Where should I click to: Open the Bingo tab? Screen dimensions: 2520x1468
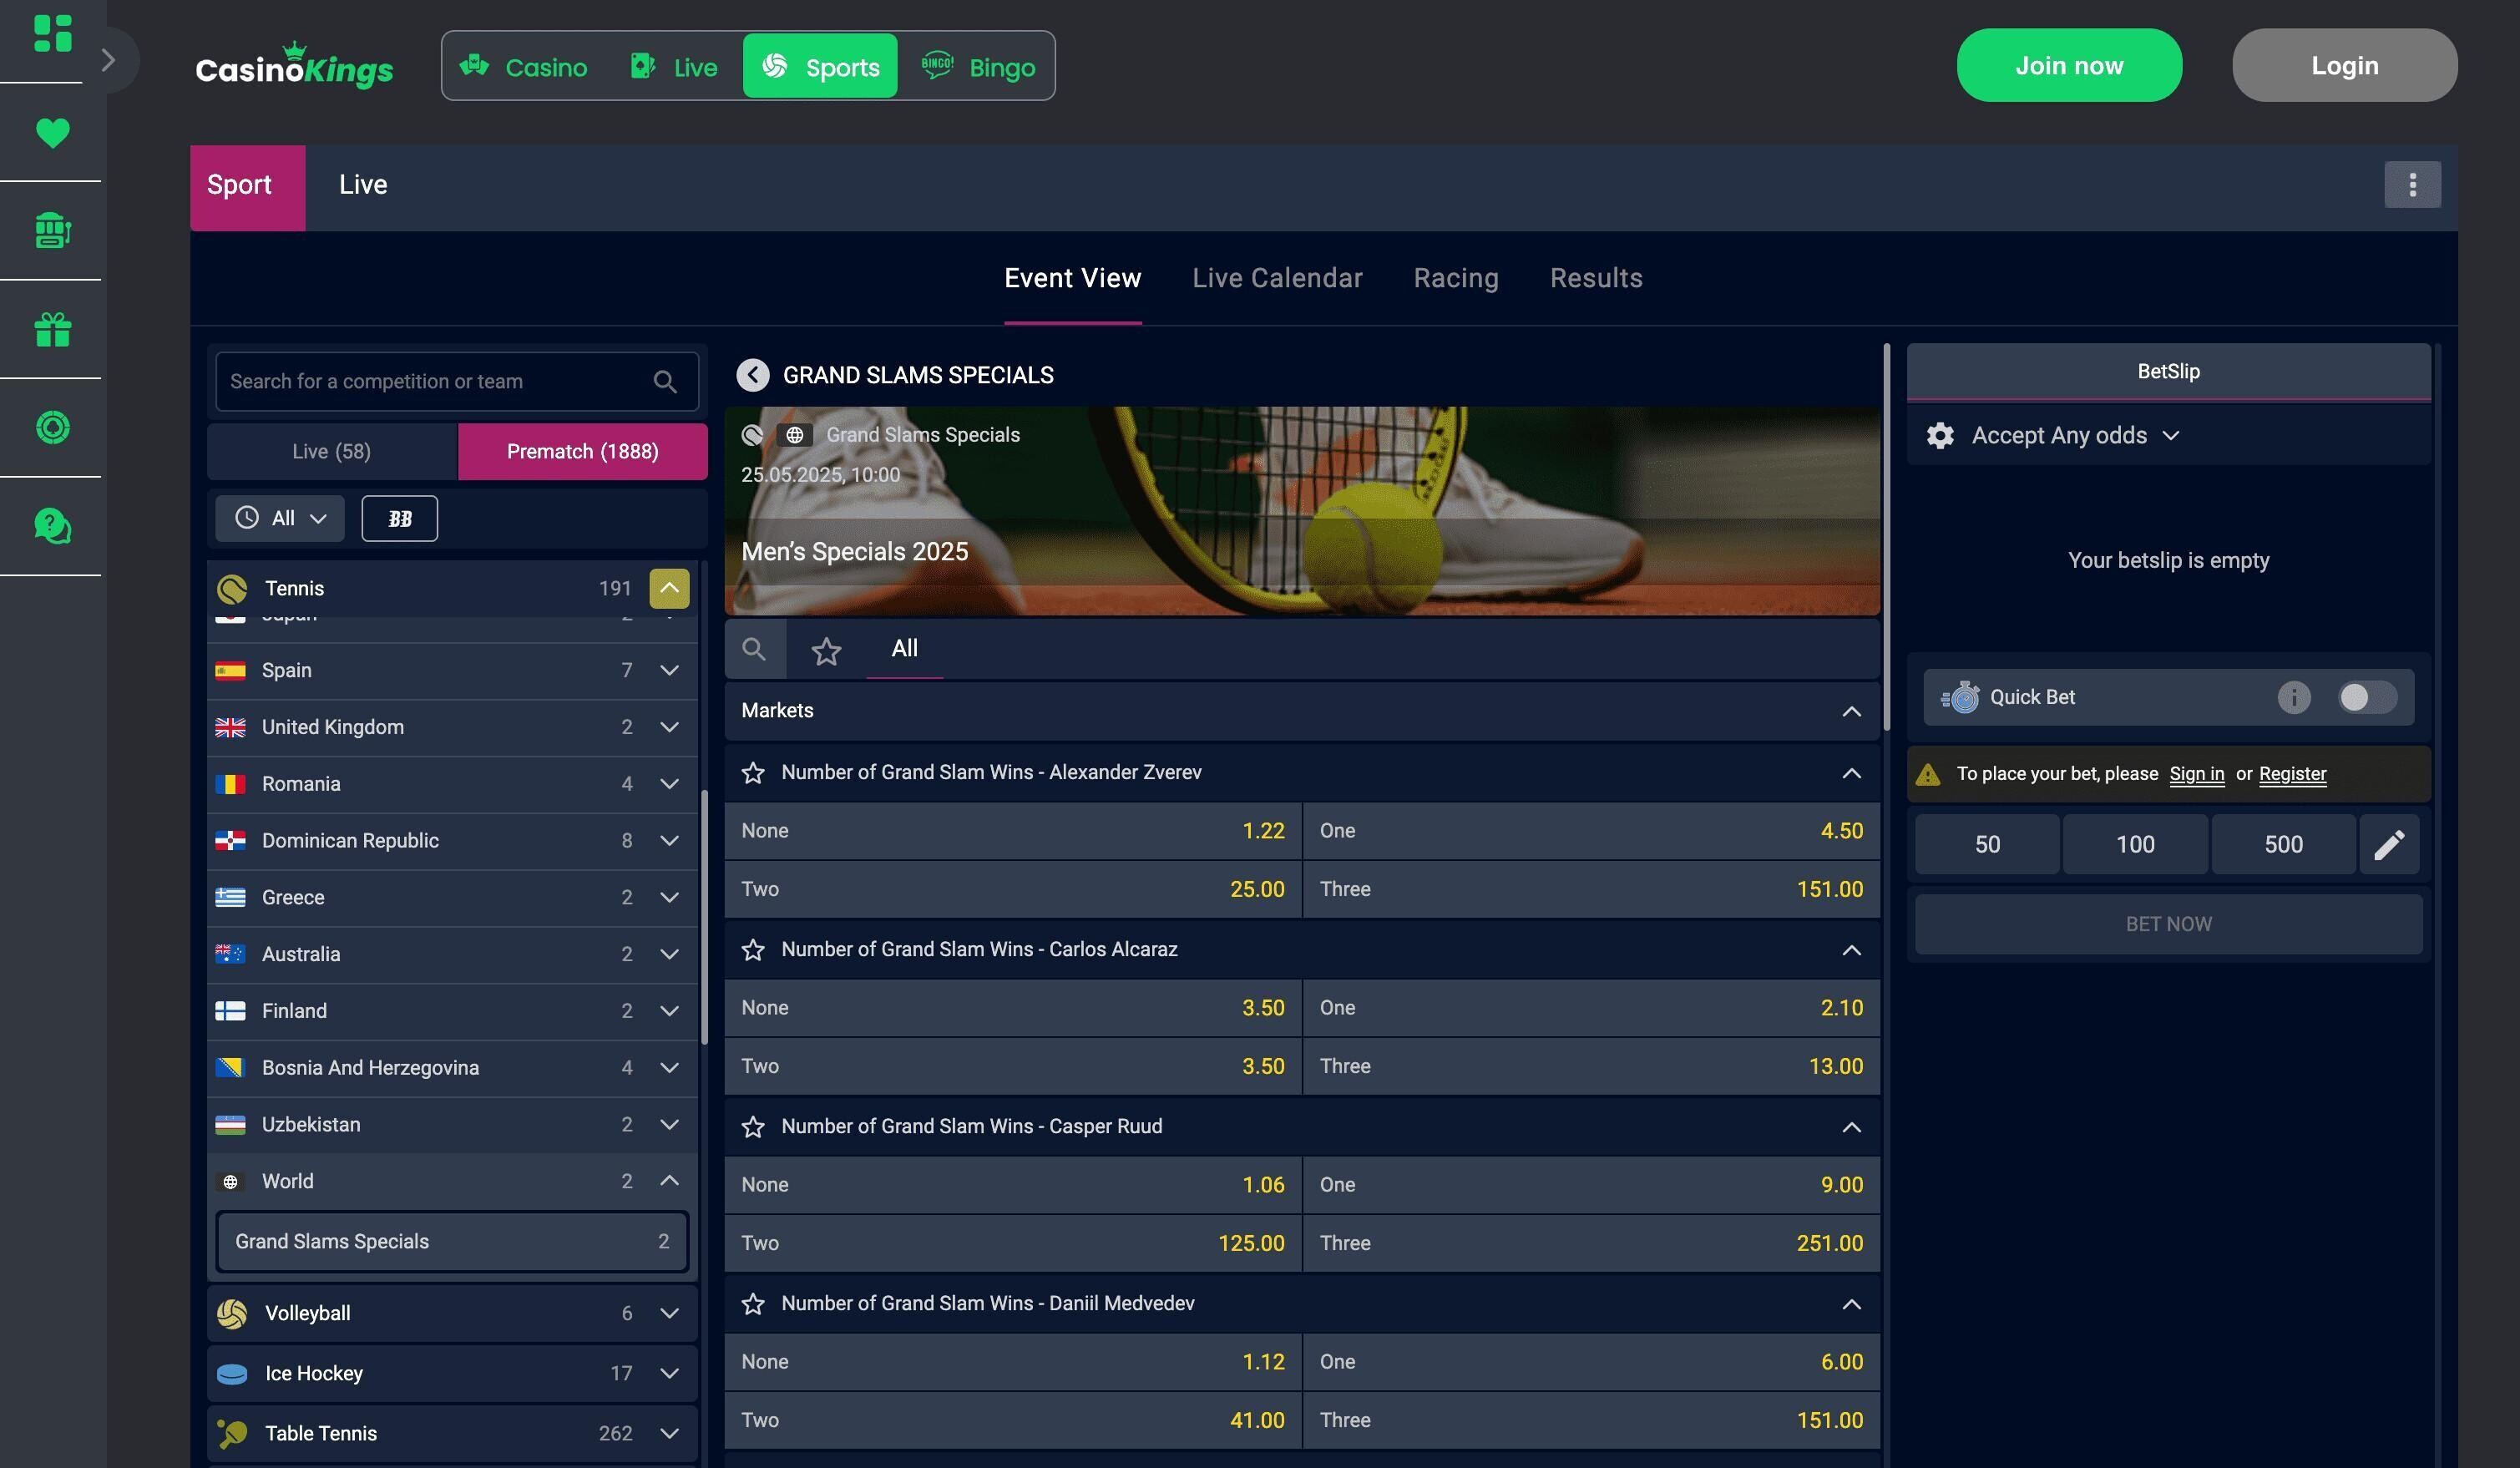(x=977, y=66)
